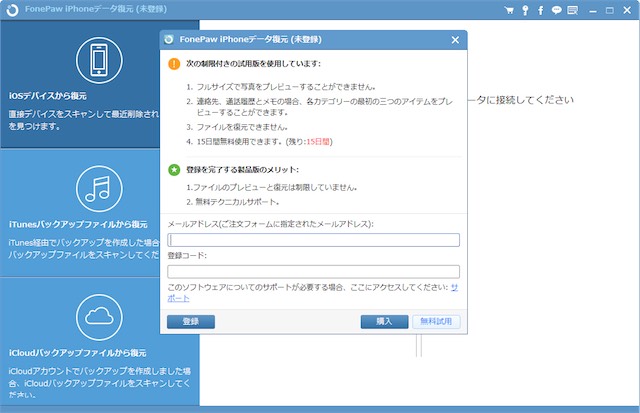The image size is (640, 413).
Task: Click the speech bubble feedback icon
Action: 556,10
